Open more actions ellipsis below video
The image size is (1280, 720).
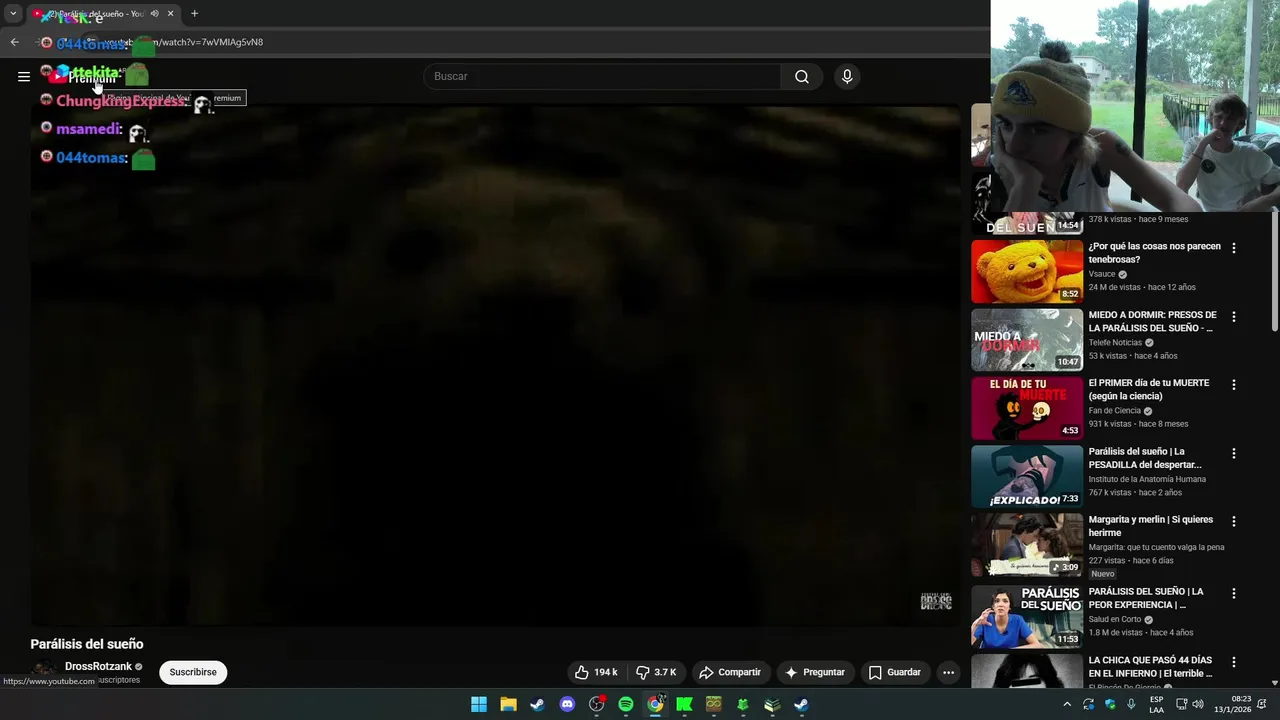coord(948,672)
